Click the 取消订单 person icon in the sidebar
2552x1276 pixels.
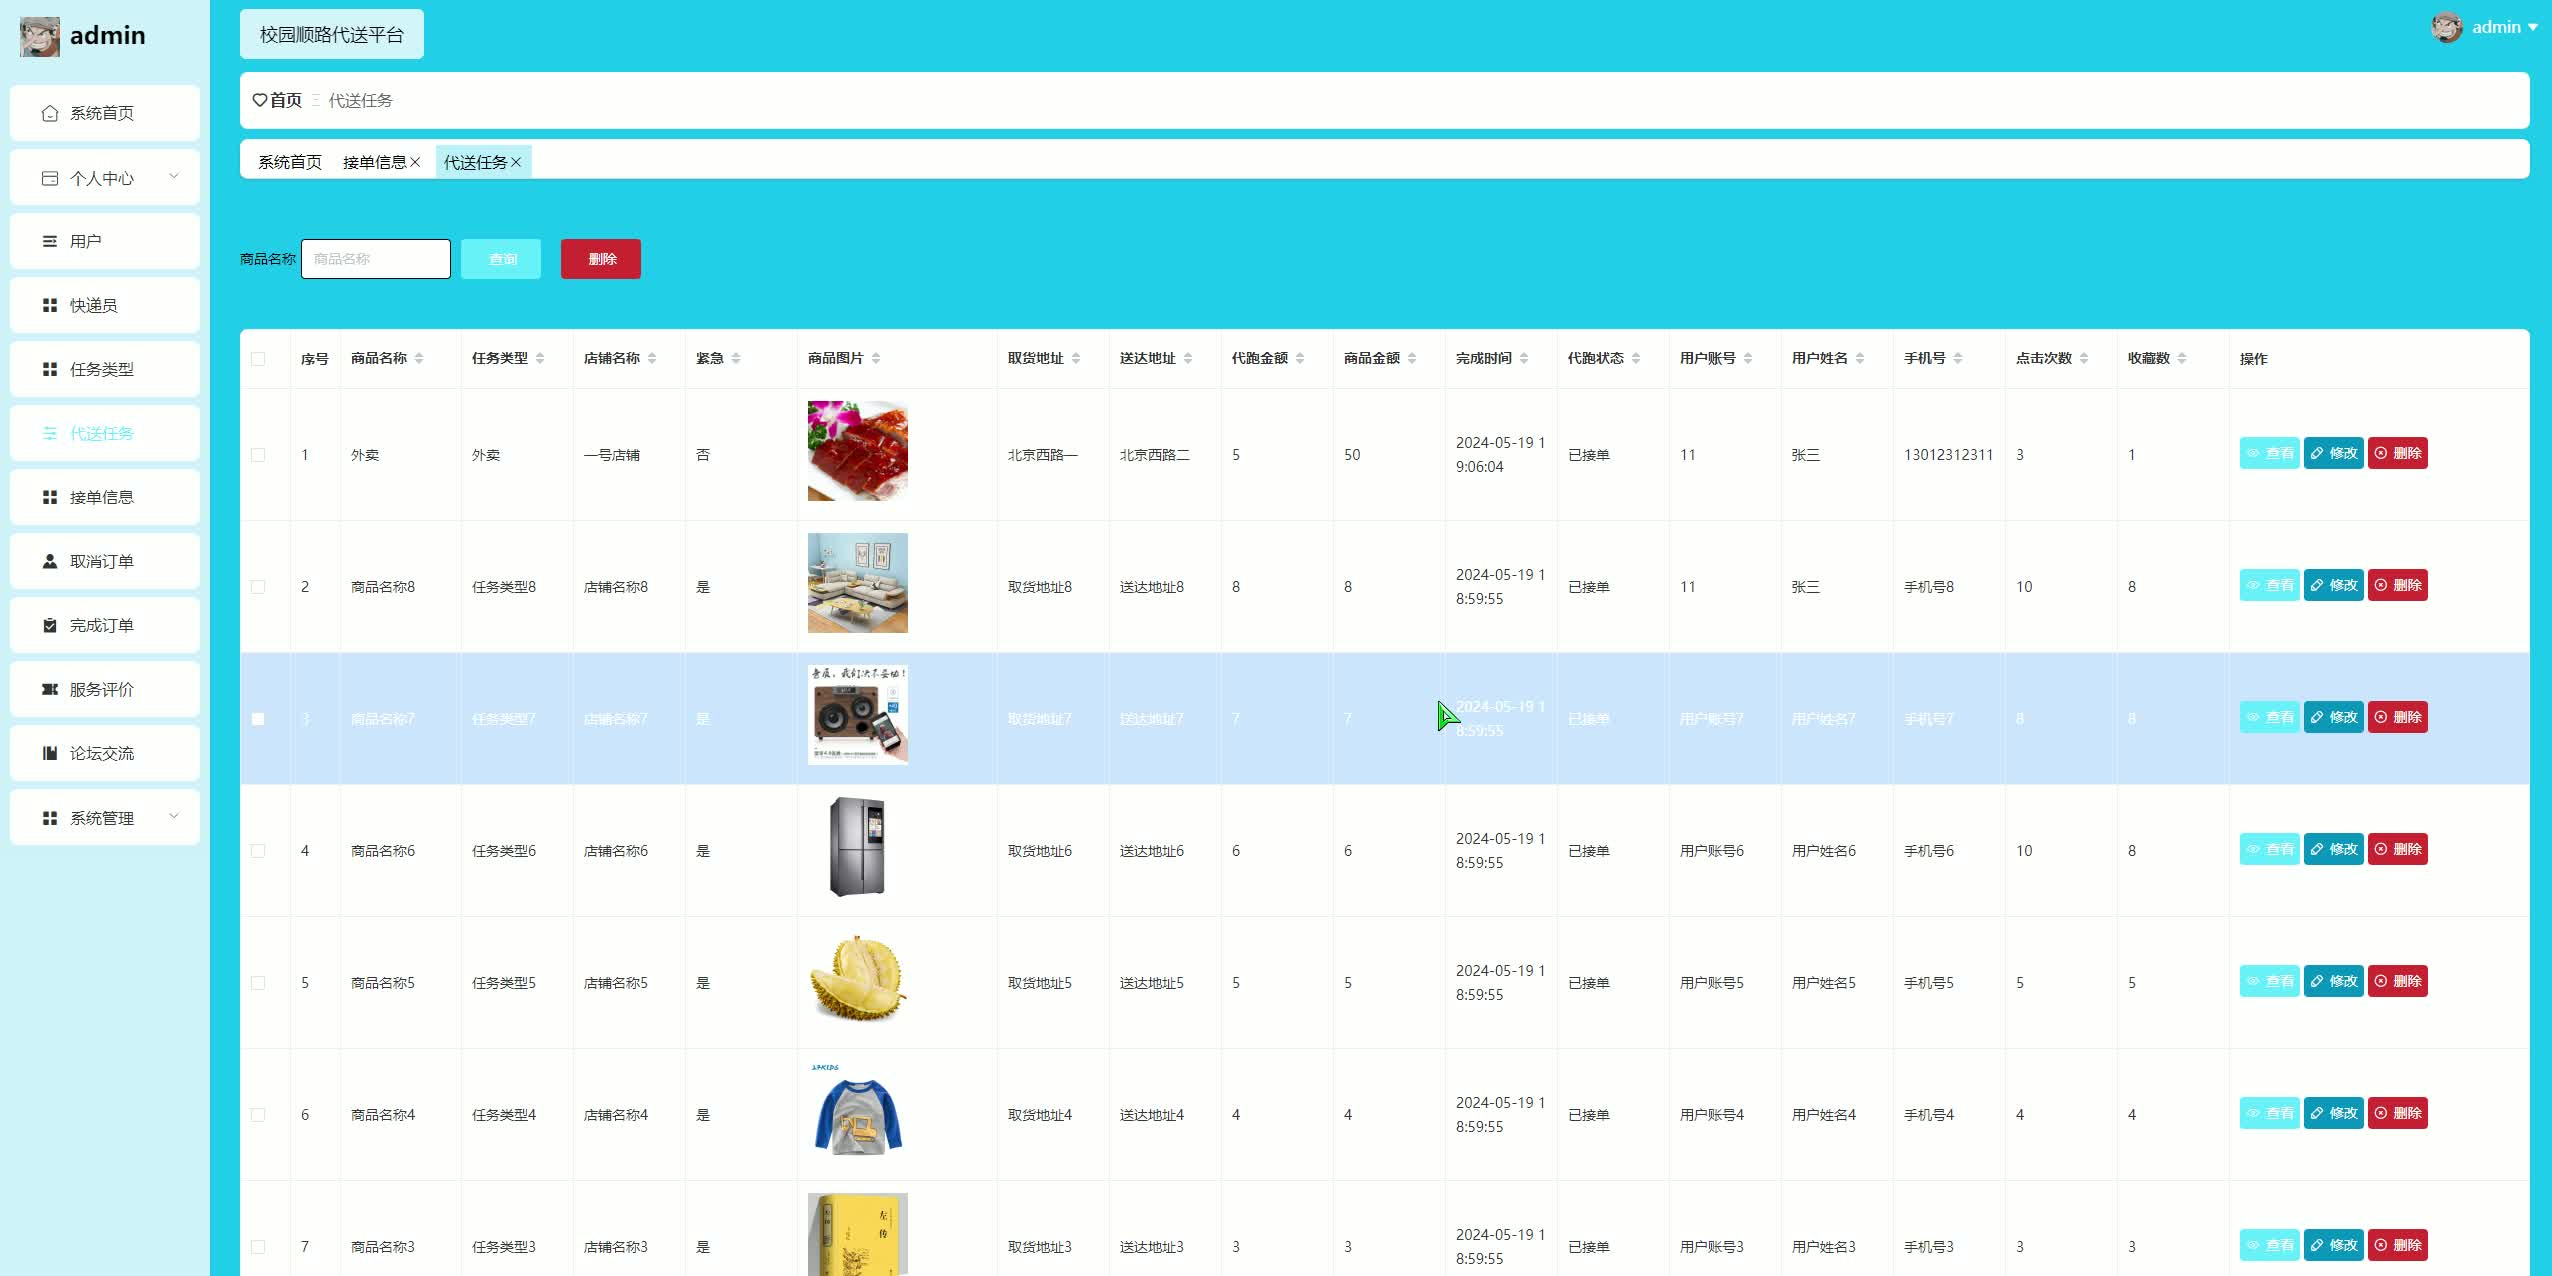tap(50, 561)
